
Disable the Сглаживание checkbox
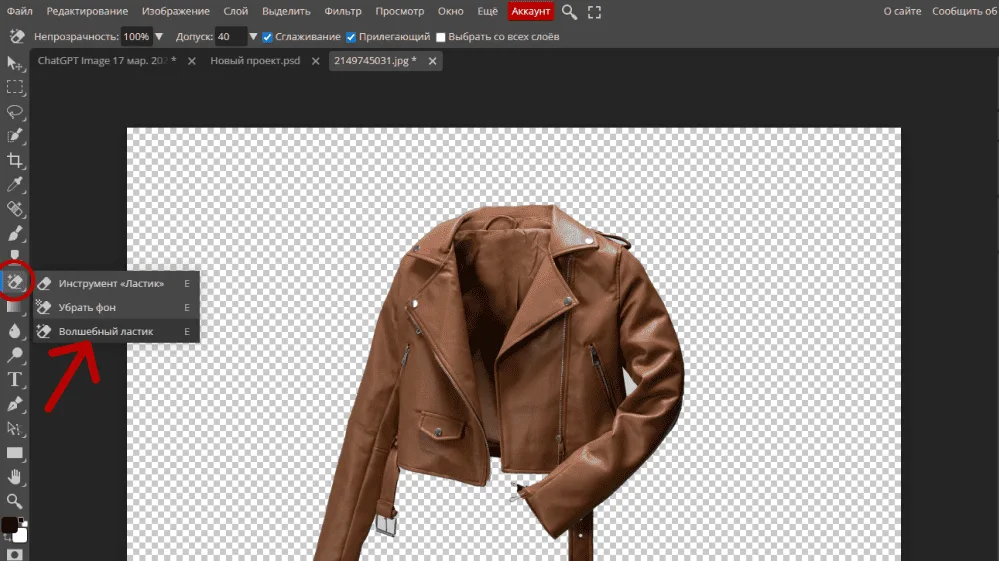tap(268, 37)
